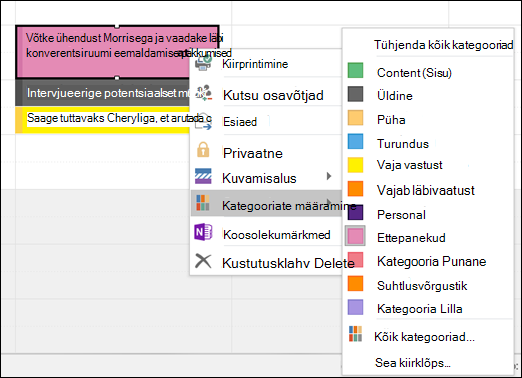
Task: Select Vajab läbivaatust category label
Action: coord(426,190)
